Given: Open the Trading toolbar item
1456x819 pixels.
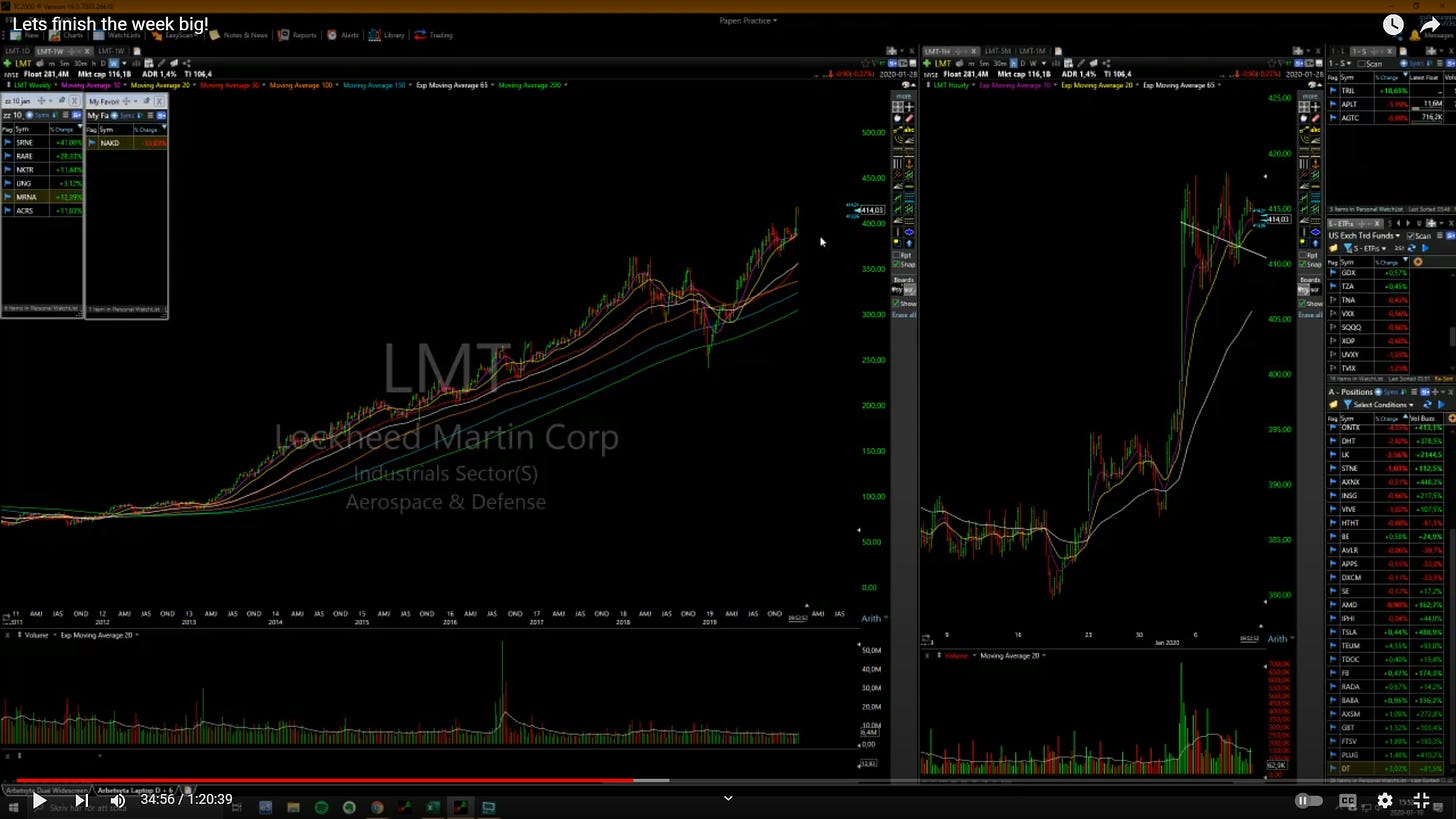Looking at the screenshot, I should click(434, 35).
